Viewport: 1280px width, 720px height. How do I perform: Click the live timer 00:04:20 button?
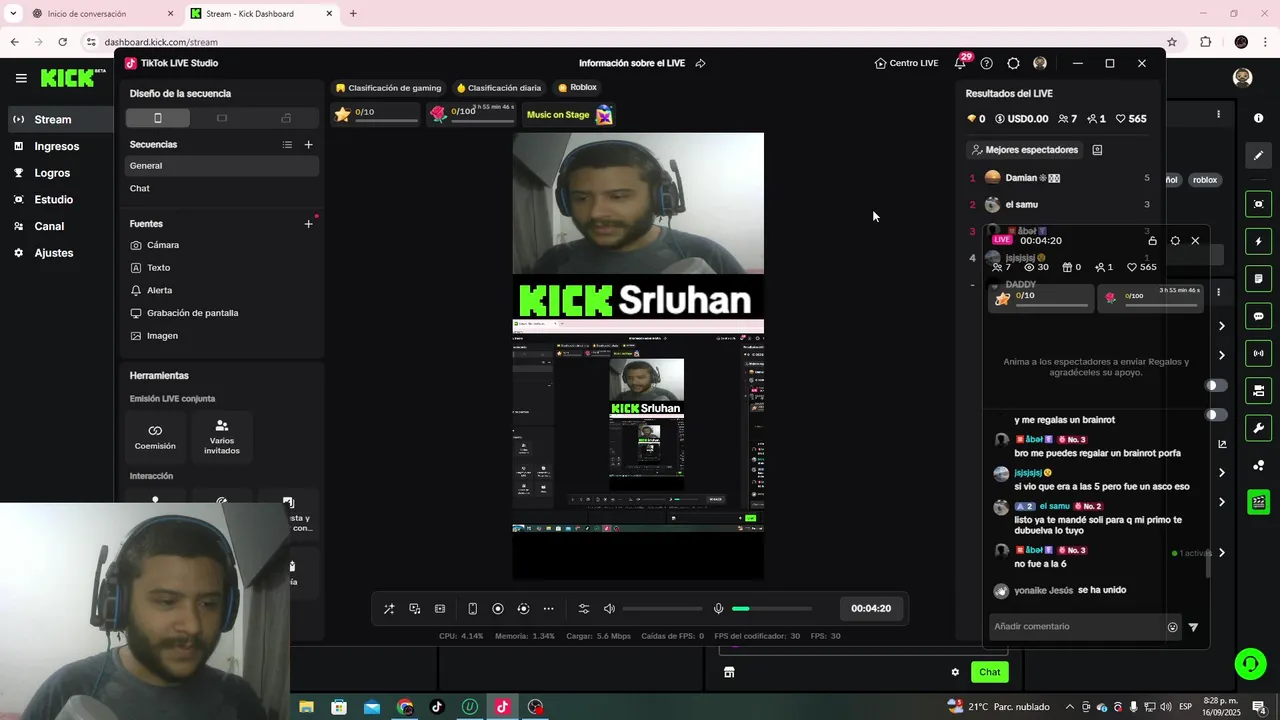(871, 608)
